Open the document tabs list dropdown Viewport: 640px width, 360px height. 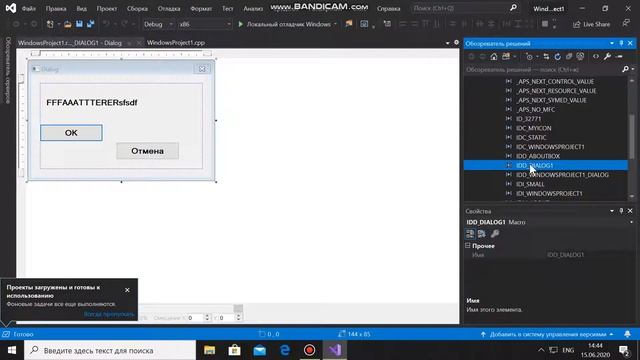447,43
